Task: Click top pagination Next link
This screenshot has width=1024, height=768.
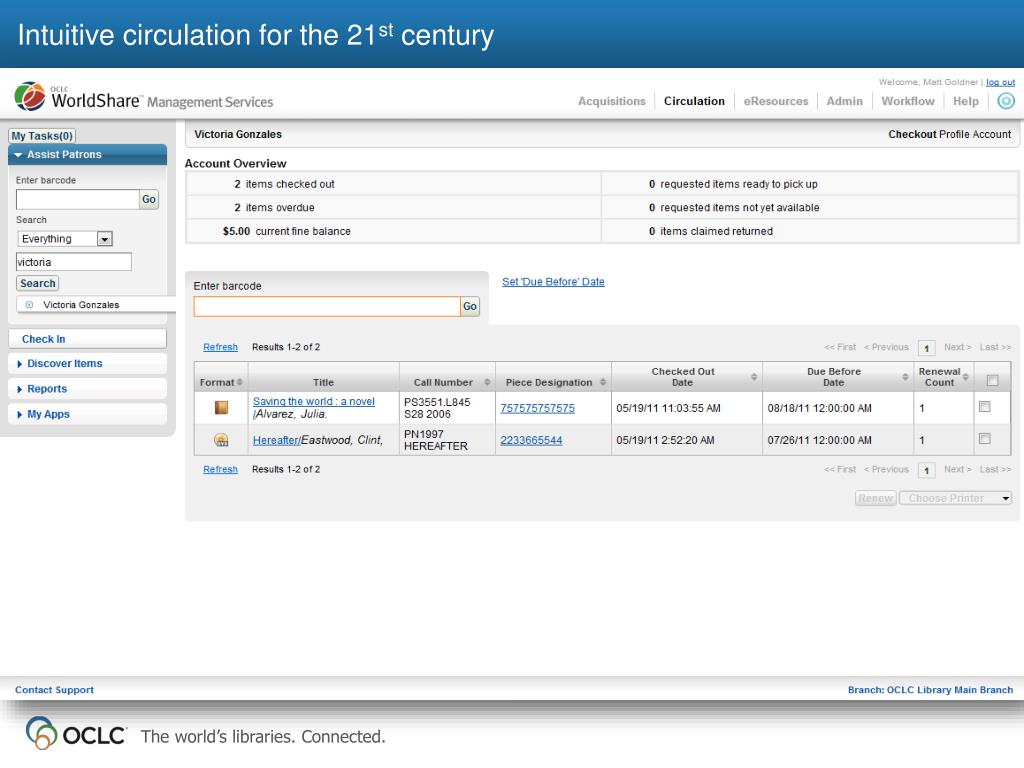Action: 957,347
